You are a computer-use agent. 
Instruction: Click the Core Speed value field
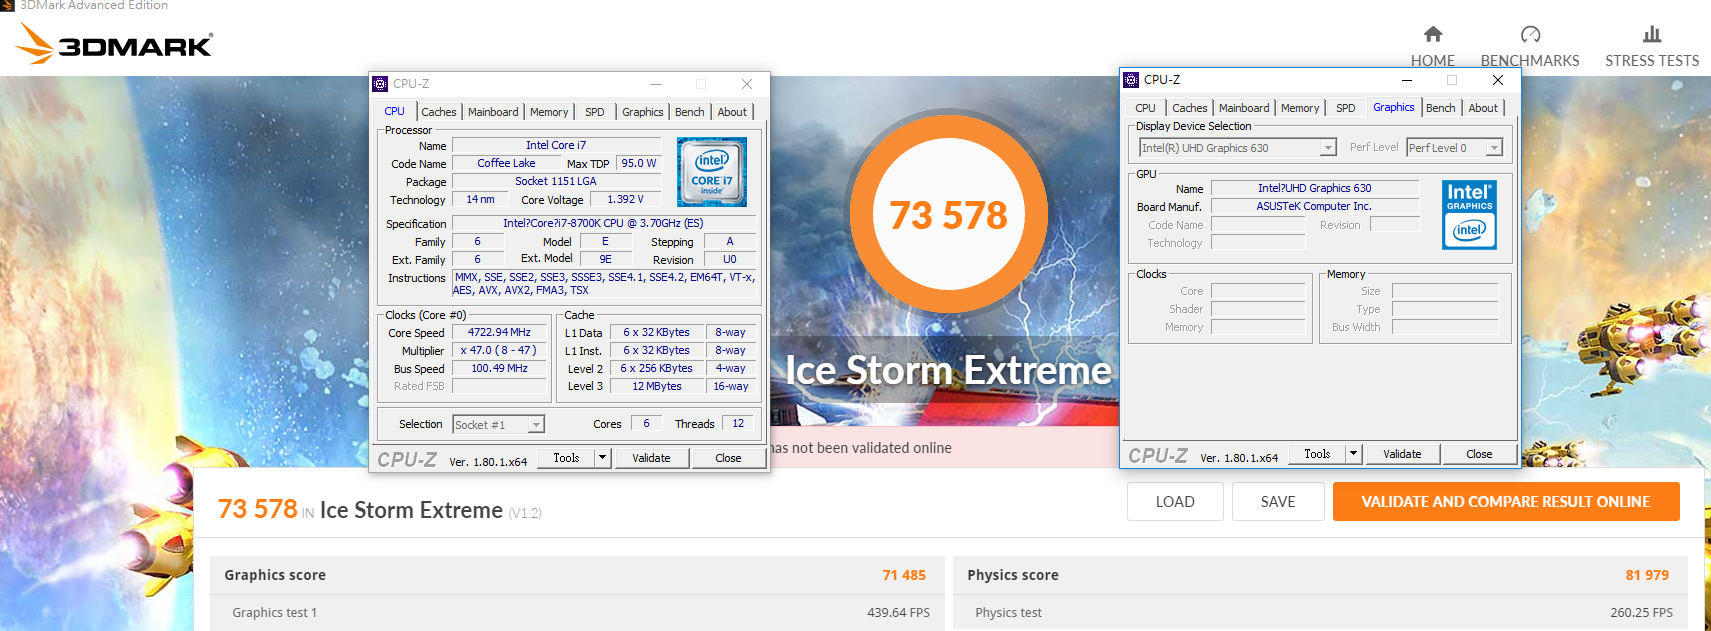[499, 332]
